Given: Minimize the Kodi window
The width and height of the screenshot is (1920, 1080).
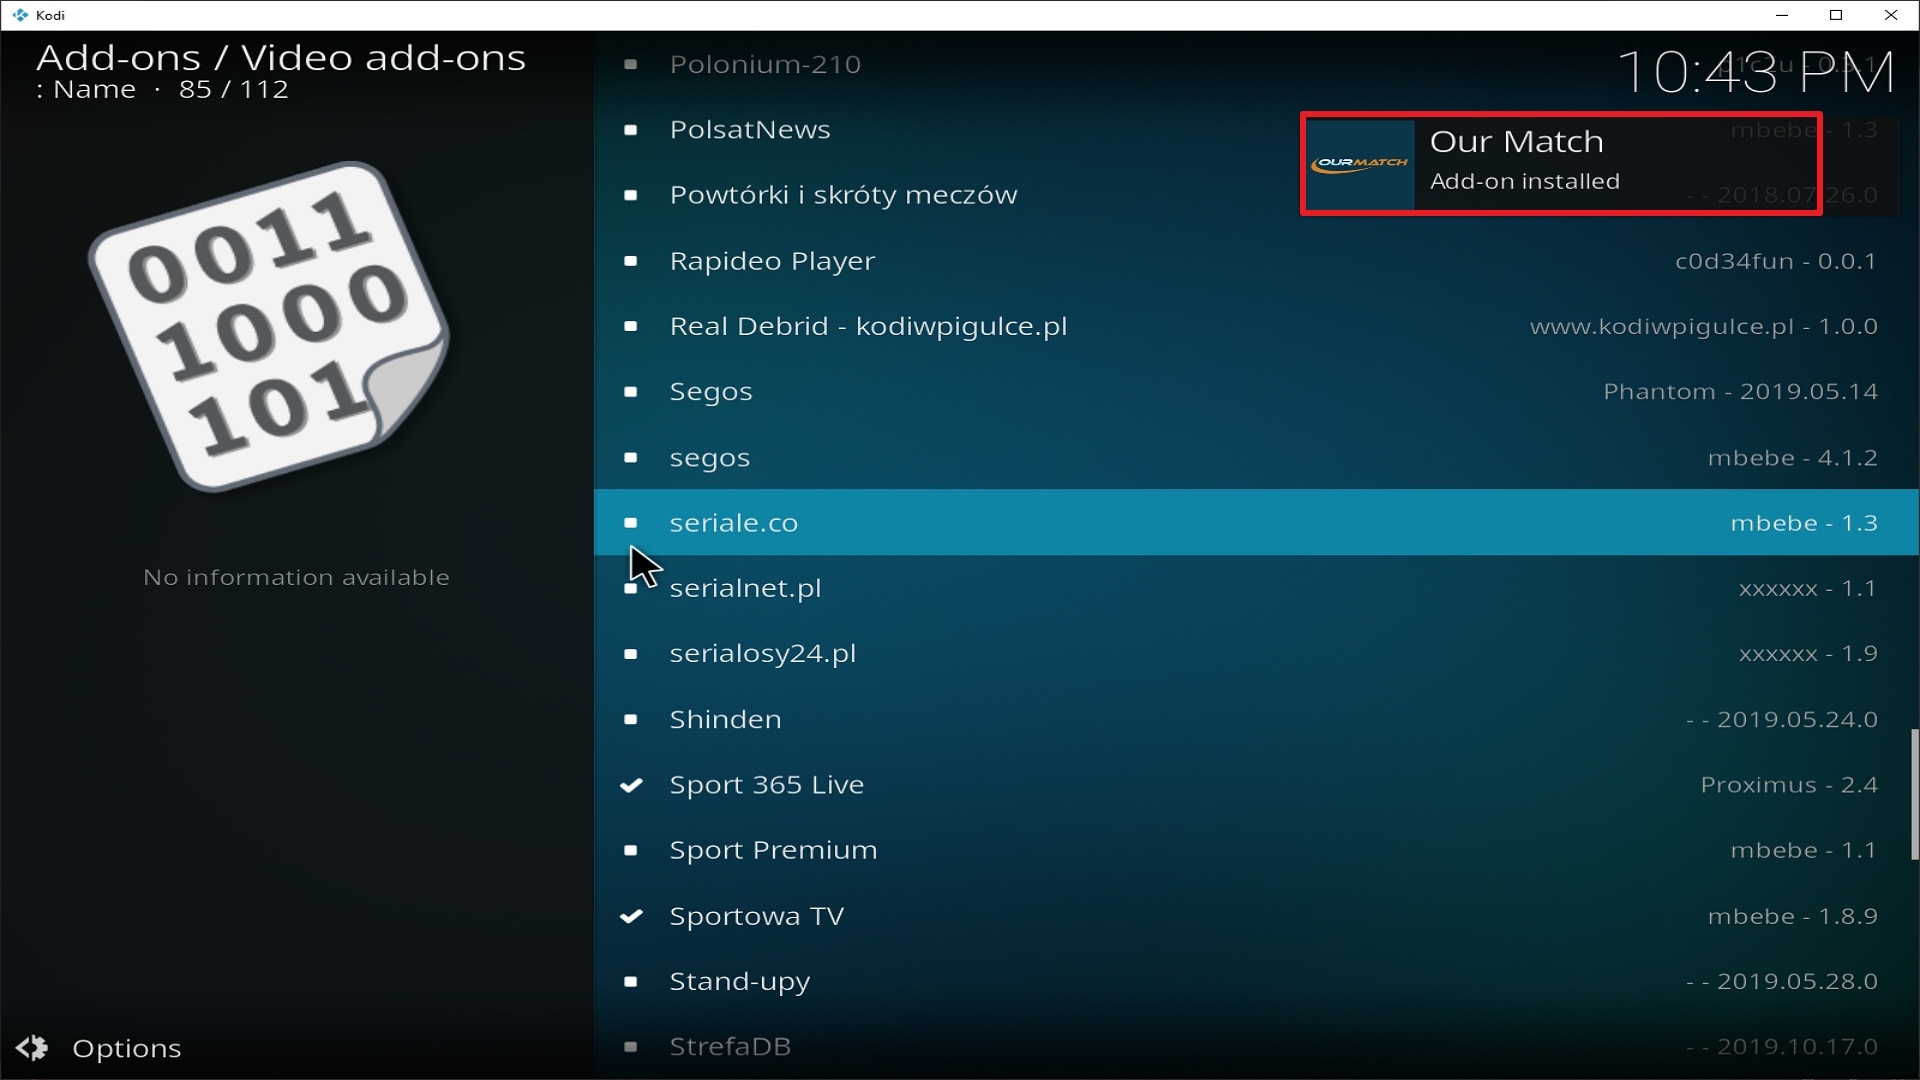Looking at the screenshot, I should tap(1781, 15).
